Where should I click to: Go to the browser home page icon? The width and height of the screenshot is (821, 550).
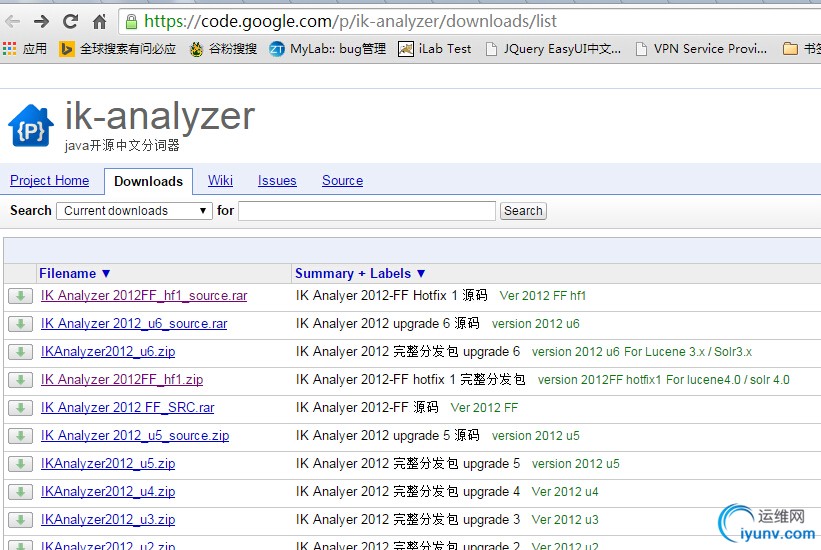click(99, 21)
